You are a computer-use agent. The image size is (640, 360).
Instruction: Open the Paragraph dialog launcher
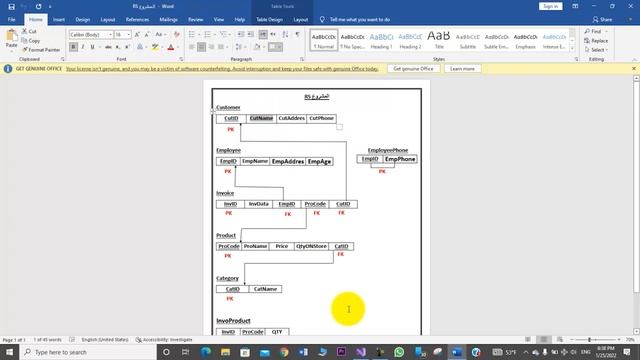pyautogui.click(x=302, y=59)
